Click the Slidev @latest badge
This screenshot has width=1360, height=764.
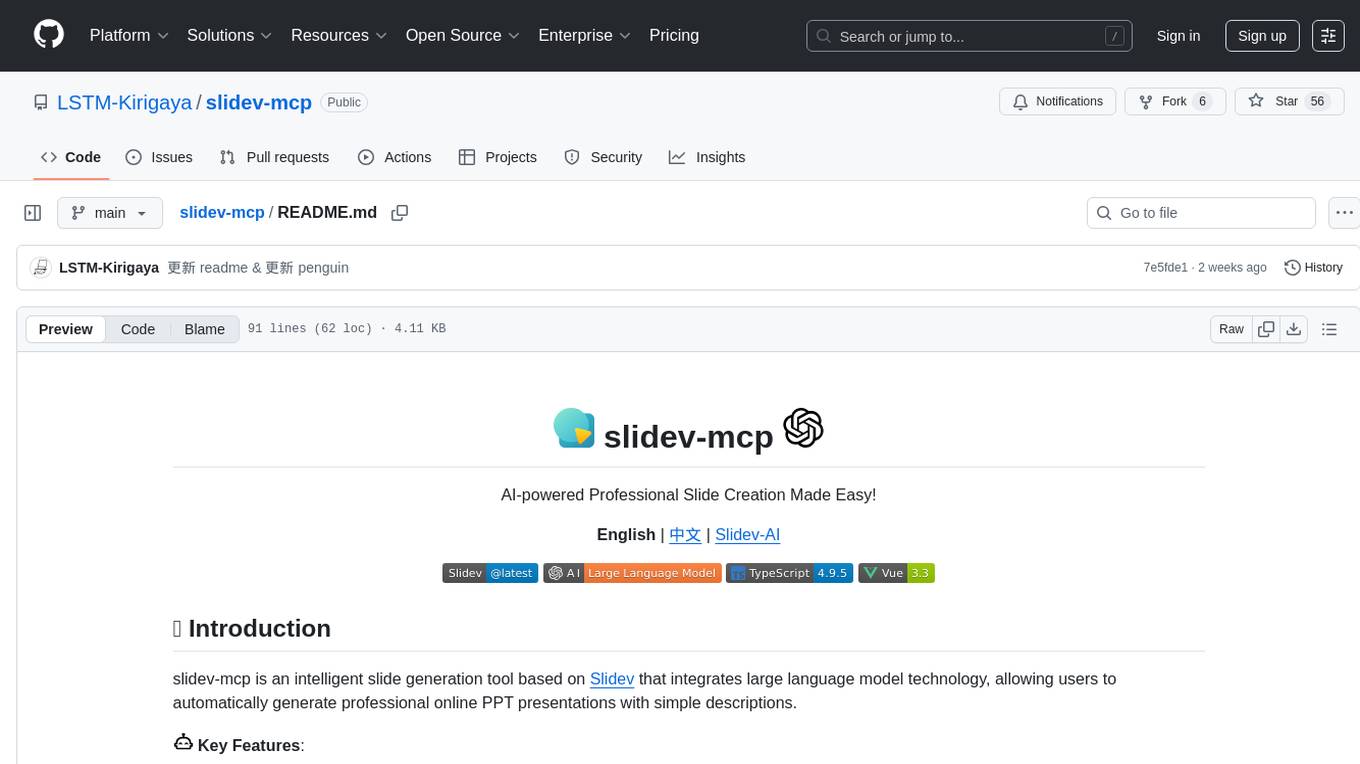coord(490,573)
